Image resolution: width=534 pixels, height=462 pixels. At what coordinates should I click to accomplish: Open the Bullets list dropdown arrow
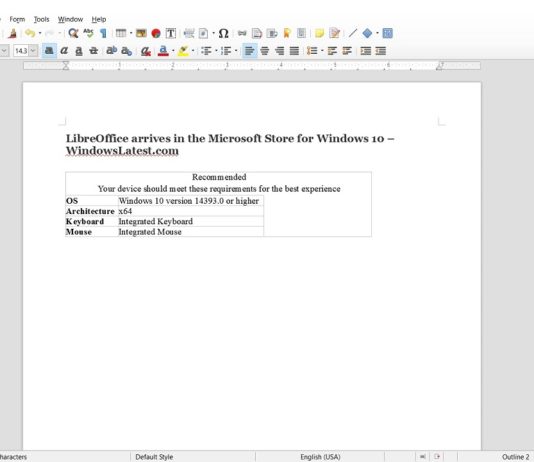click(216, 51)
